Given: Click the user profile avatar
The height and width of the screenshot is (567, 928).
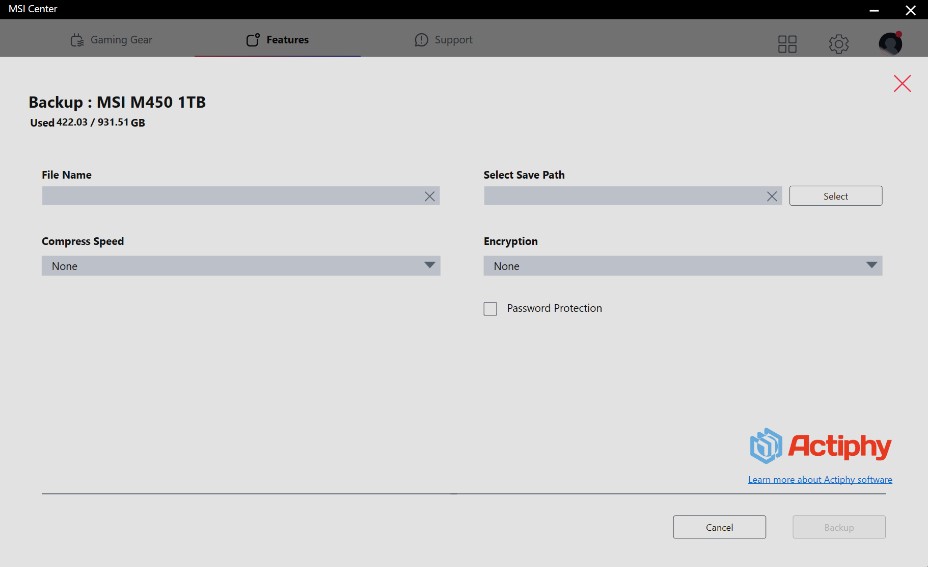Looking at the screenshot, I should point(889,43).
